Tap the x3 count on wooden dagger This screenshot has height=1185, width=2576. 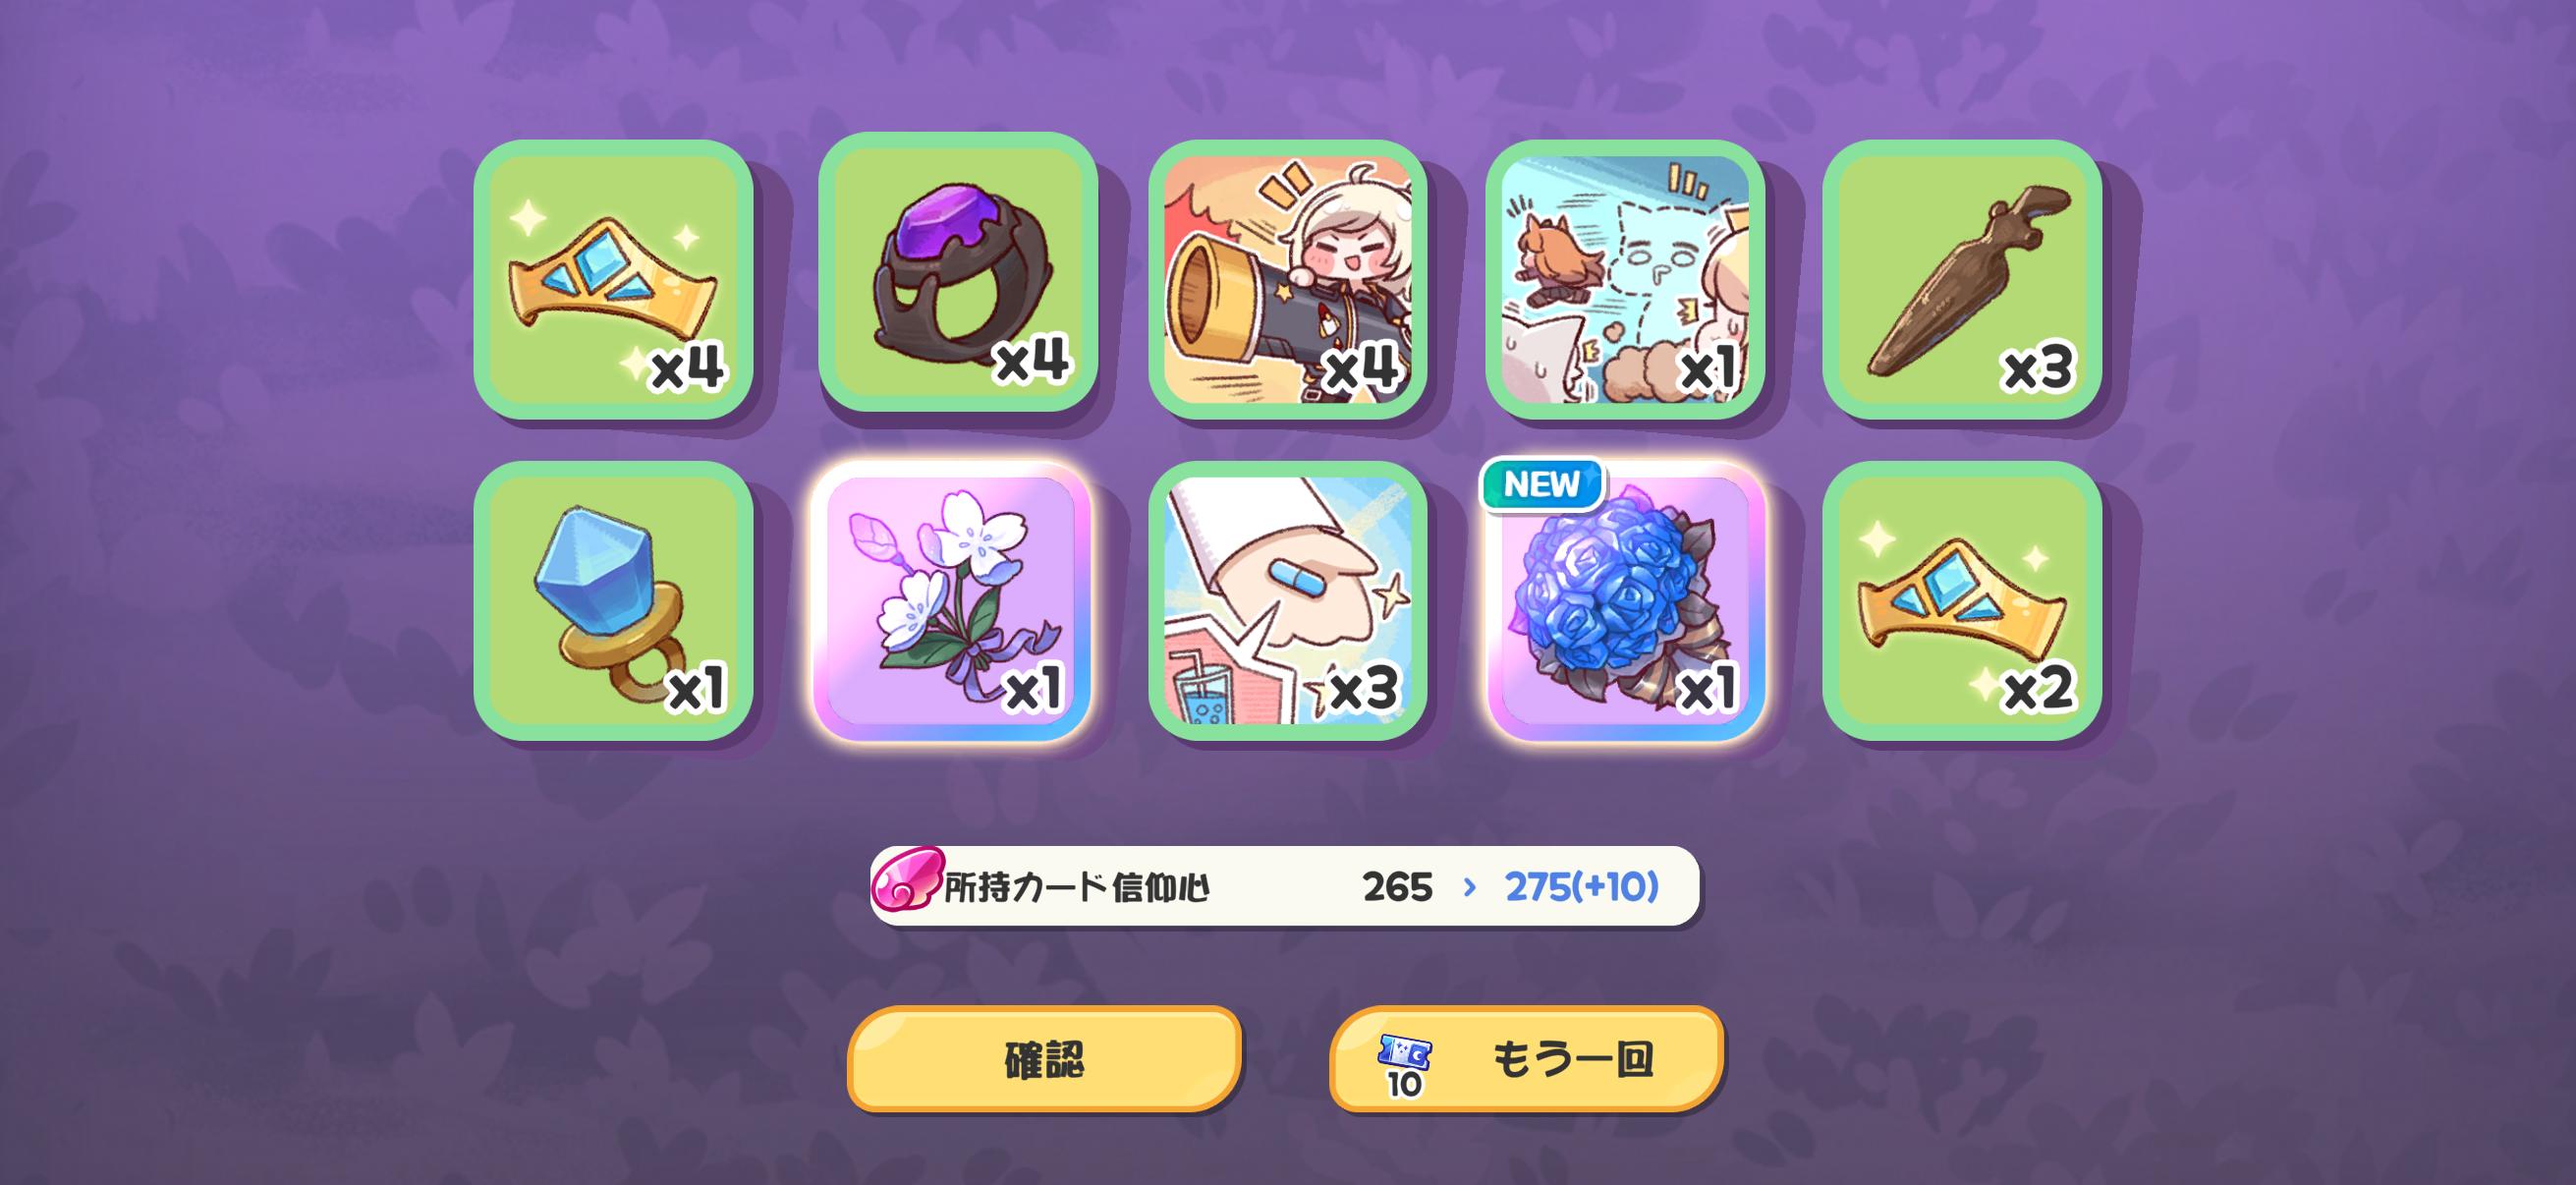point(2038,369)
